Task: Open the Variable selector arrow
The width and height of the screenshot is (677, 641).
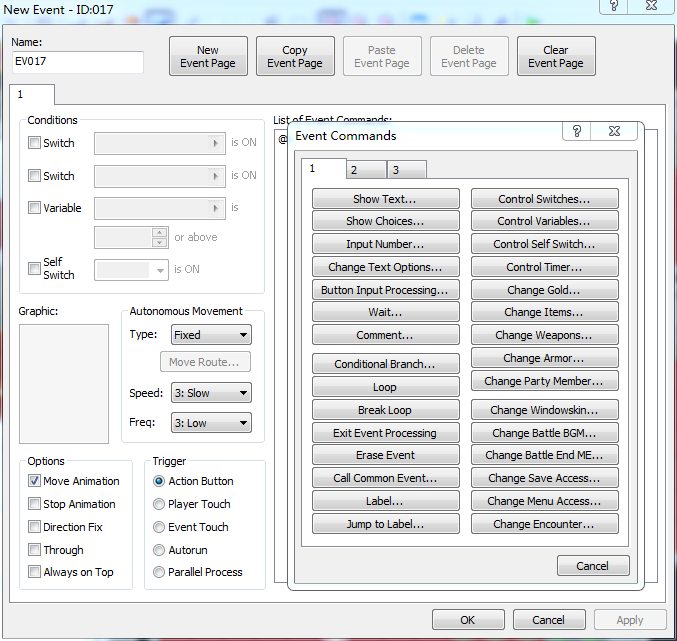Action: pos(215,208)
